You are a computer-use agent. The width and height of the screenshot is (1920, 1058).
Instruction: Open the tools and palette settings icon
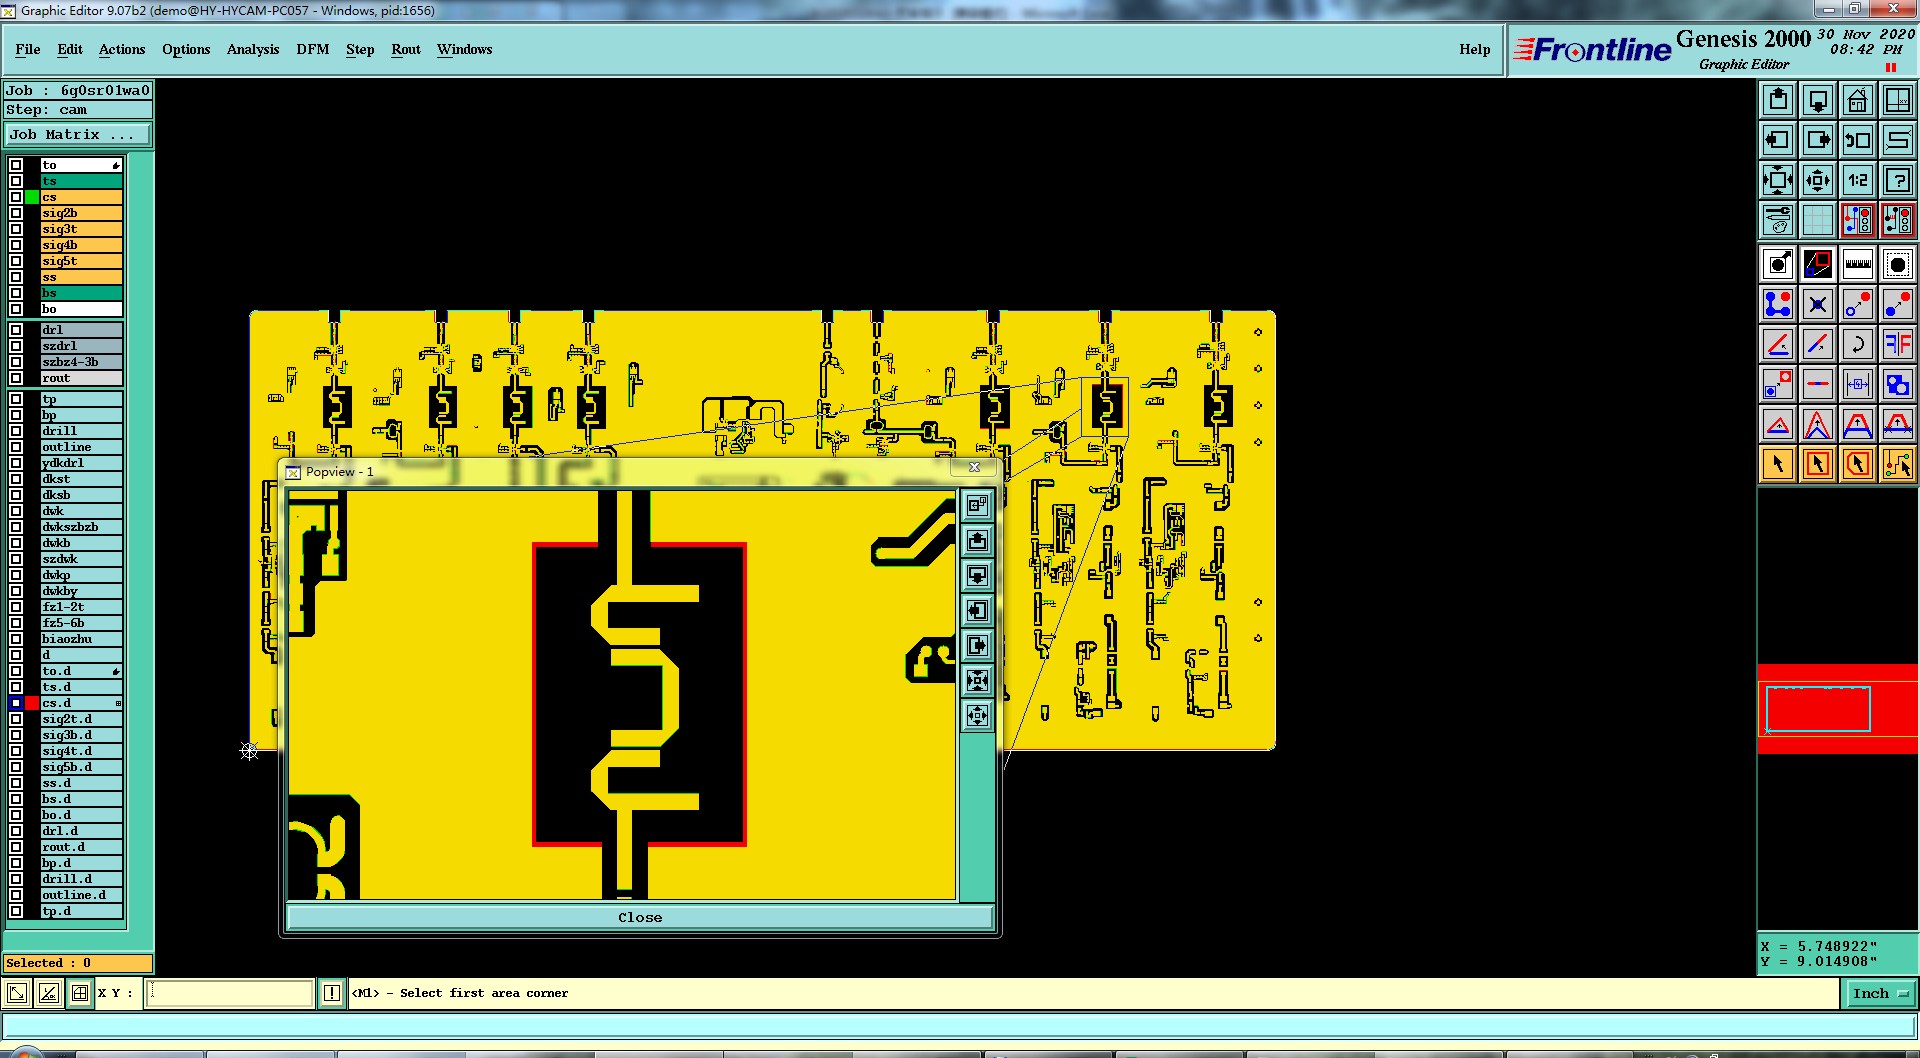click(1778, 220)
